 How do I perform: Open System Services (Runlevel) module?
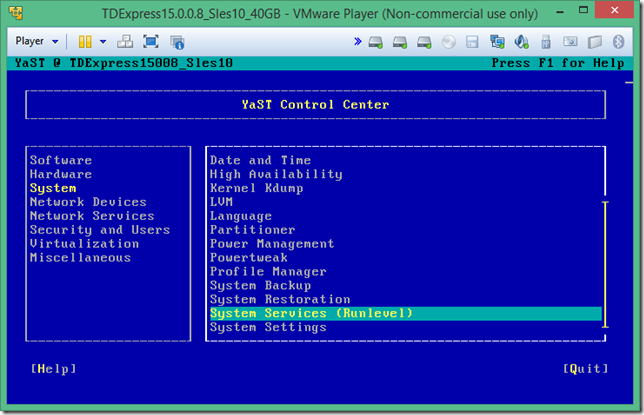[405, 314]
